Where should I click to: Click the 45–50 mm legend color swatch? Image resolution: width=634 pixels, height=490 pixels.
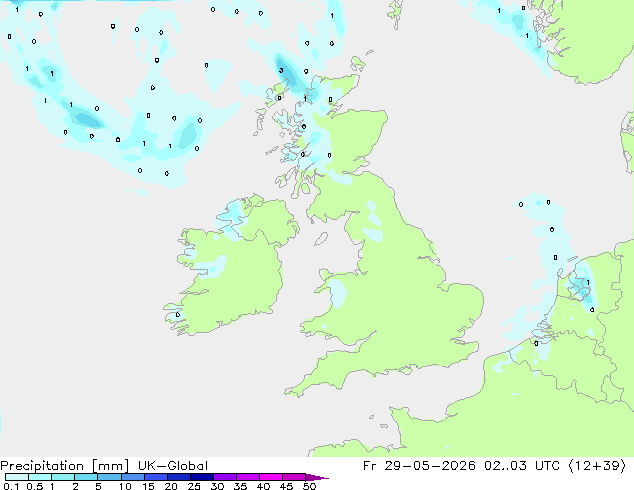[294, 477]
